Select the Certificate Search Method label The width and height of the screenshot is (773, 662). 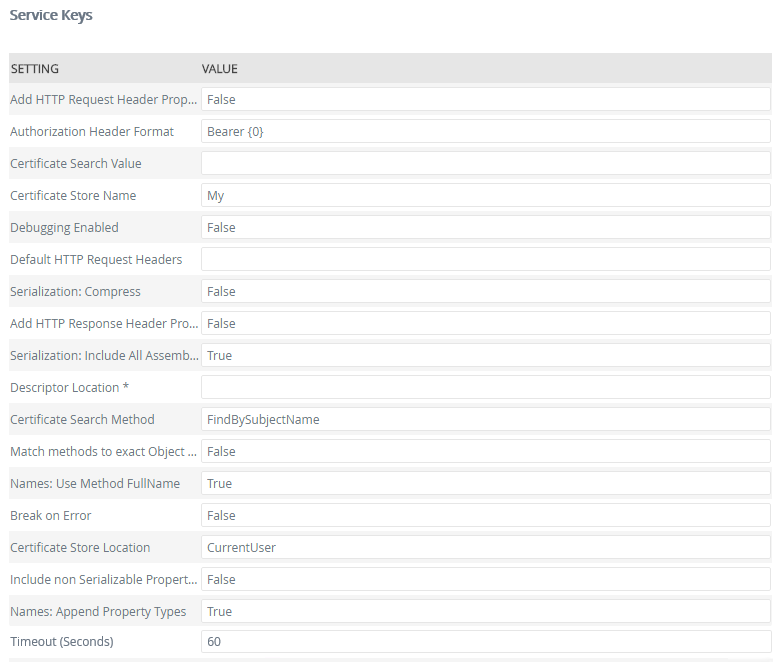point(82,419)
